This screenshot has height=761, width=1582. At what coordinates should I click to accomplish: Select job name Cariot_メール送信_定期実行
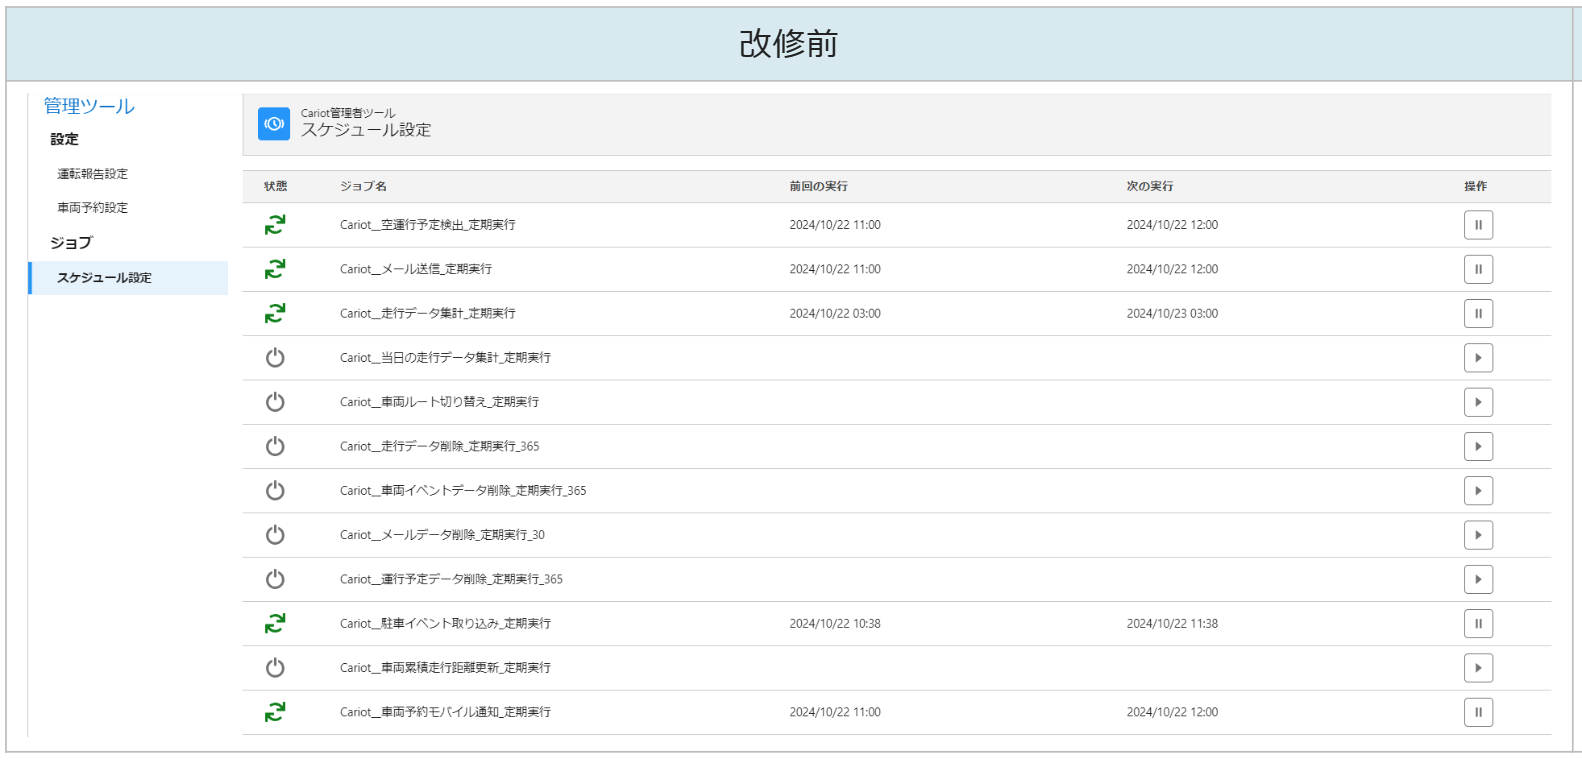pos(416,269)
